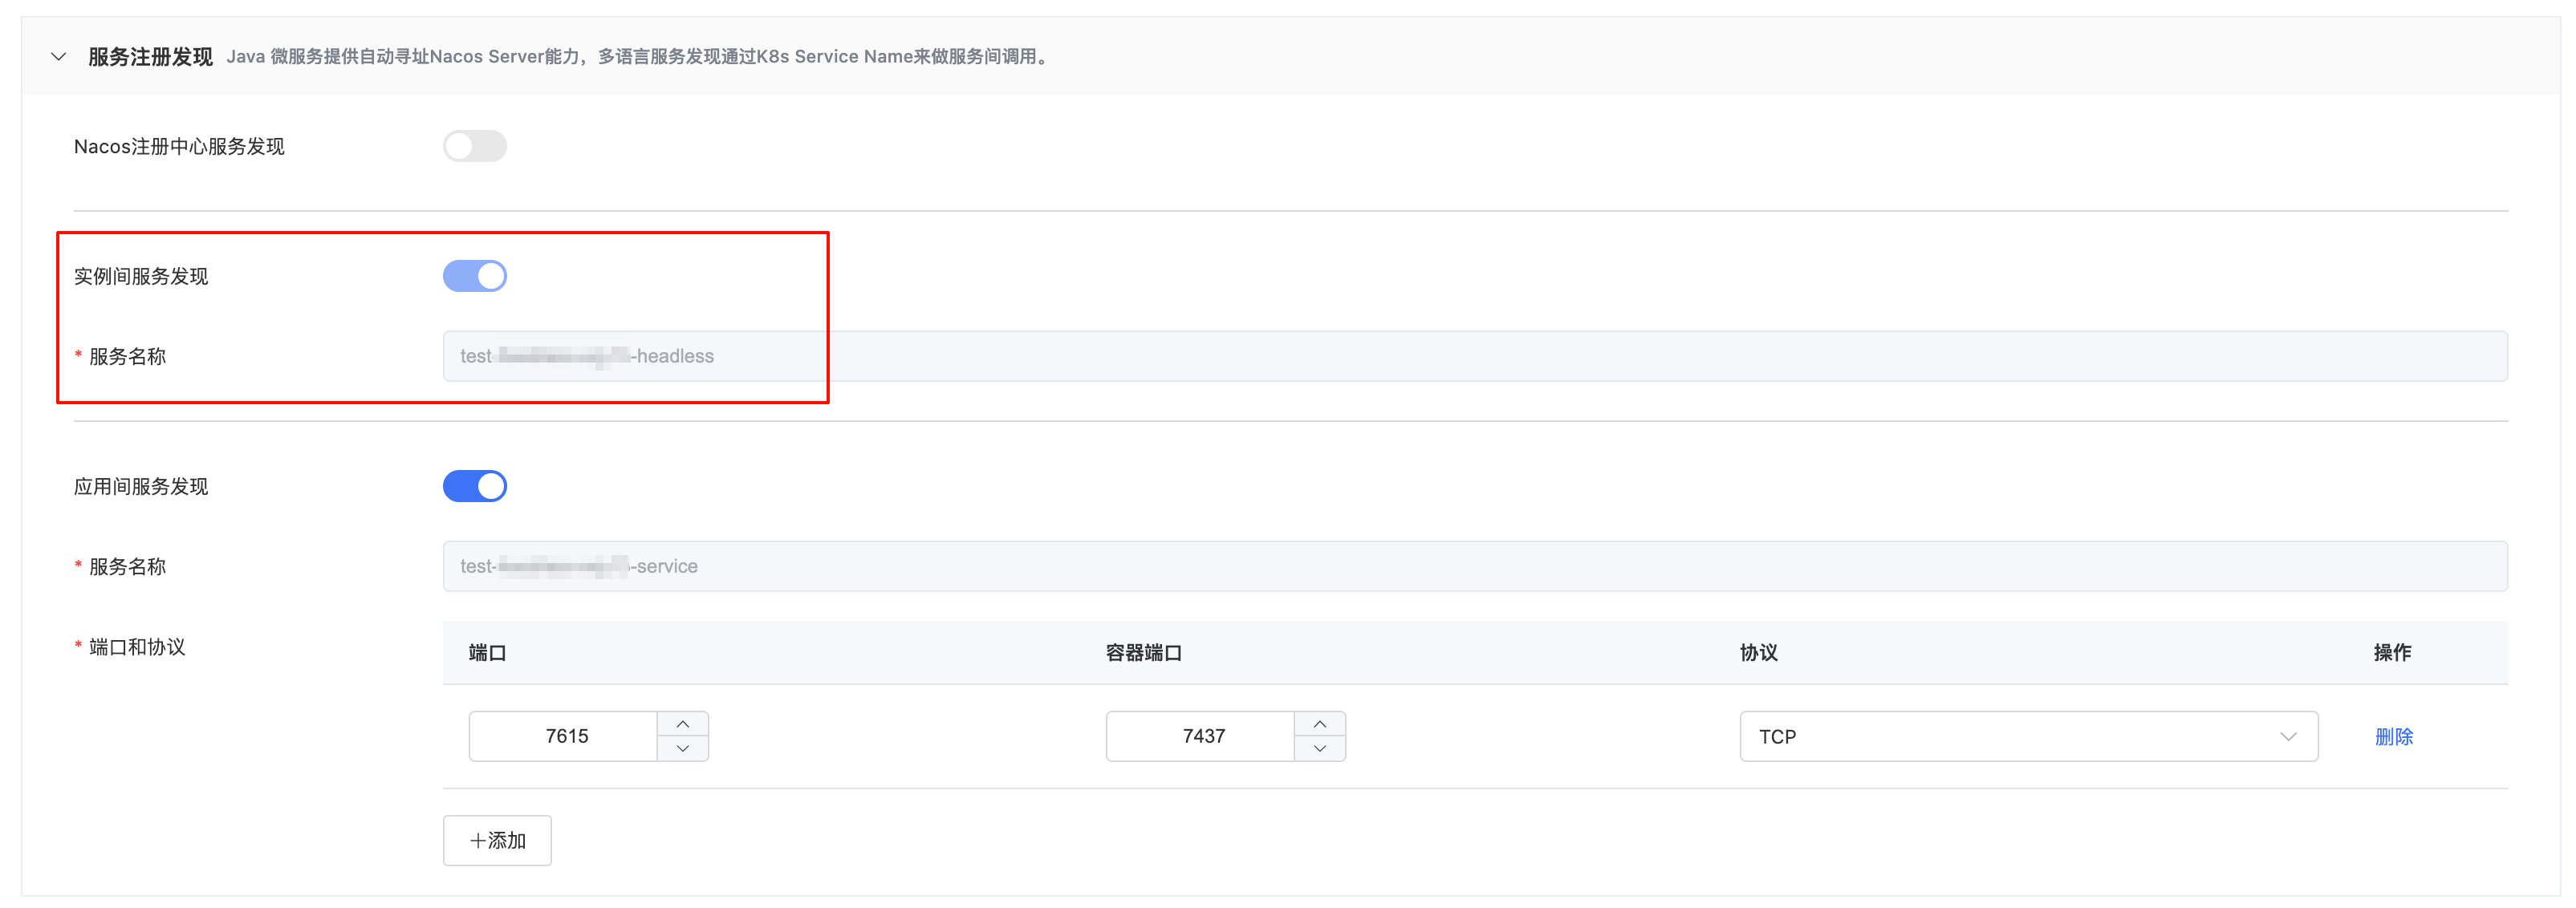
Task: Click the 服务注册发现 section title
Action: pos(150,57)
